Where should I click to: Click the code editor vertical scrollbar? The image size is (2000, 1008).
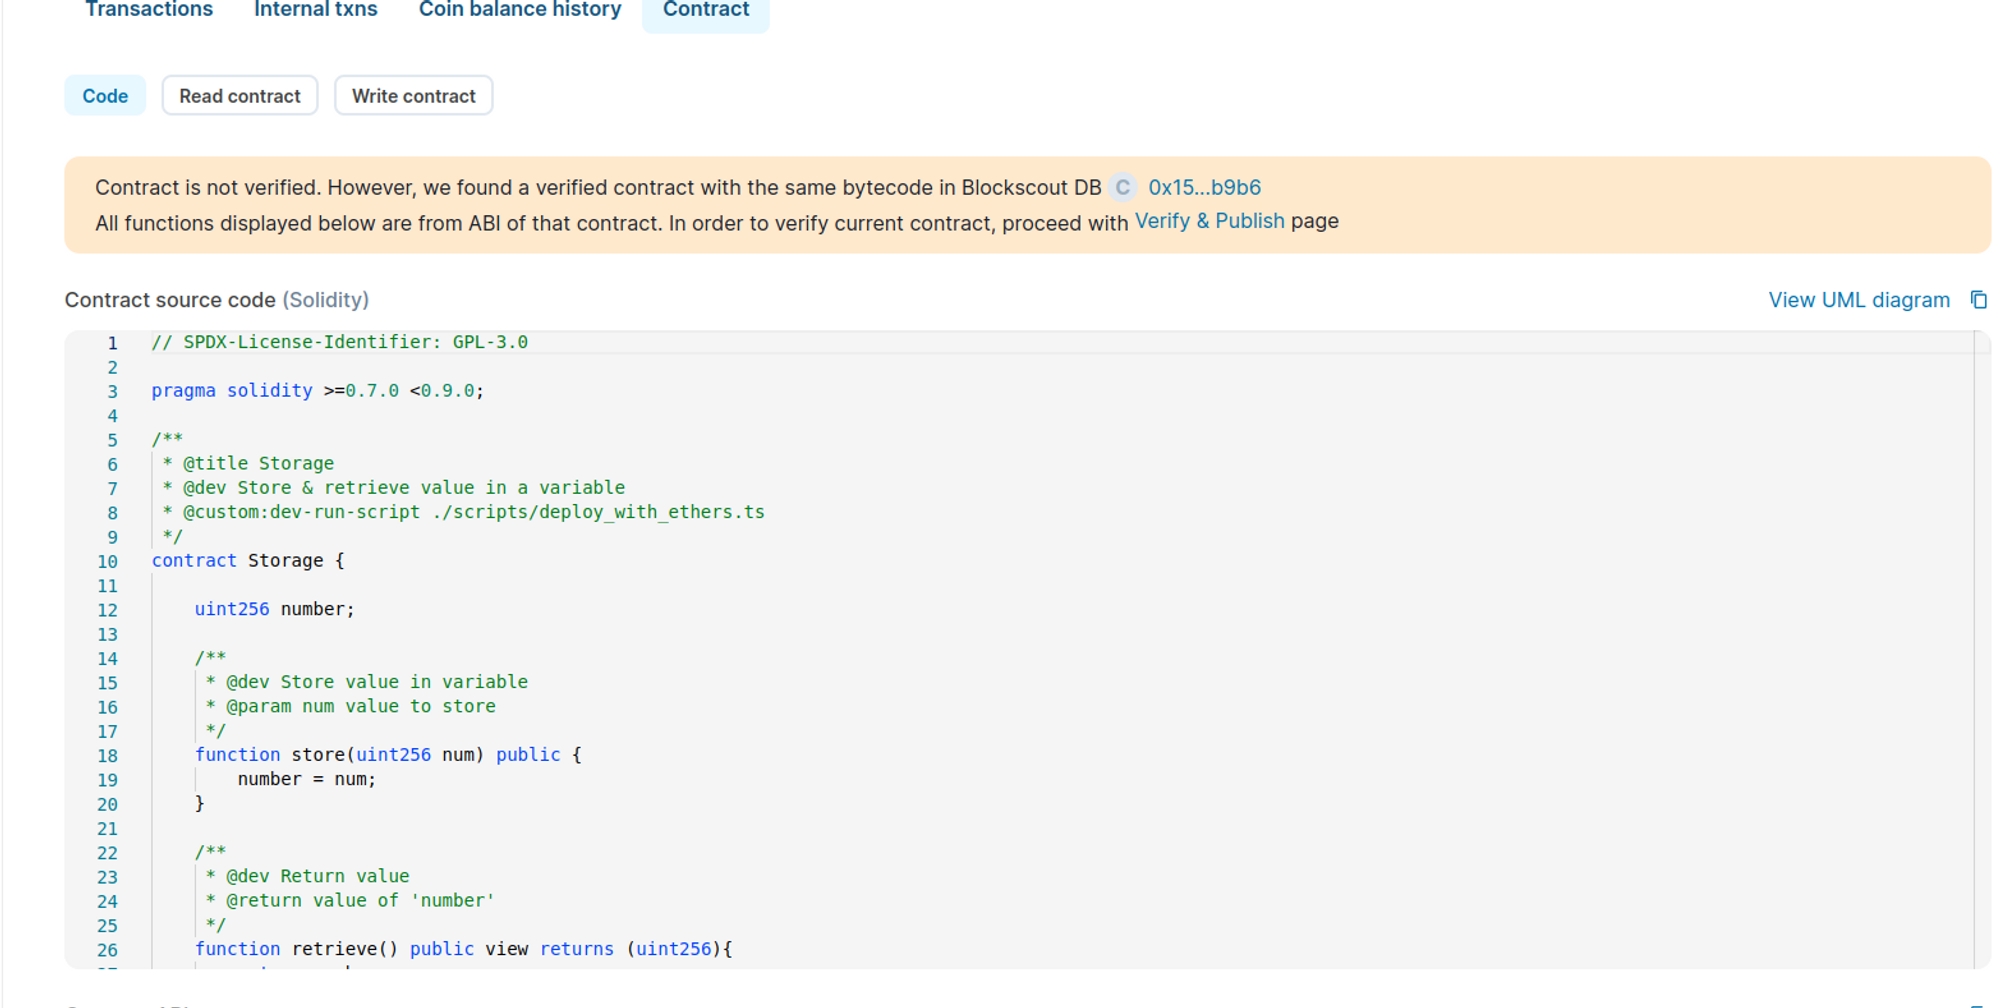1982,650
